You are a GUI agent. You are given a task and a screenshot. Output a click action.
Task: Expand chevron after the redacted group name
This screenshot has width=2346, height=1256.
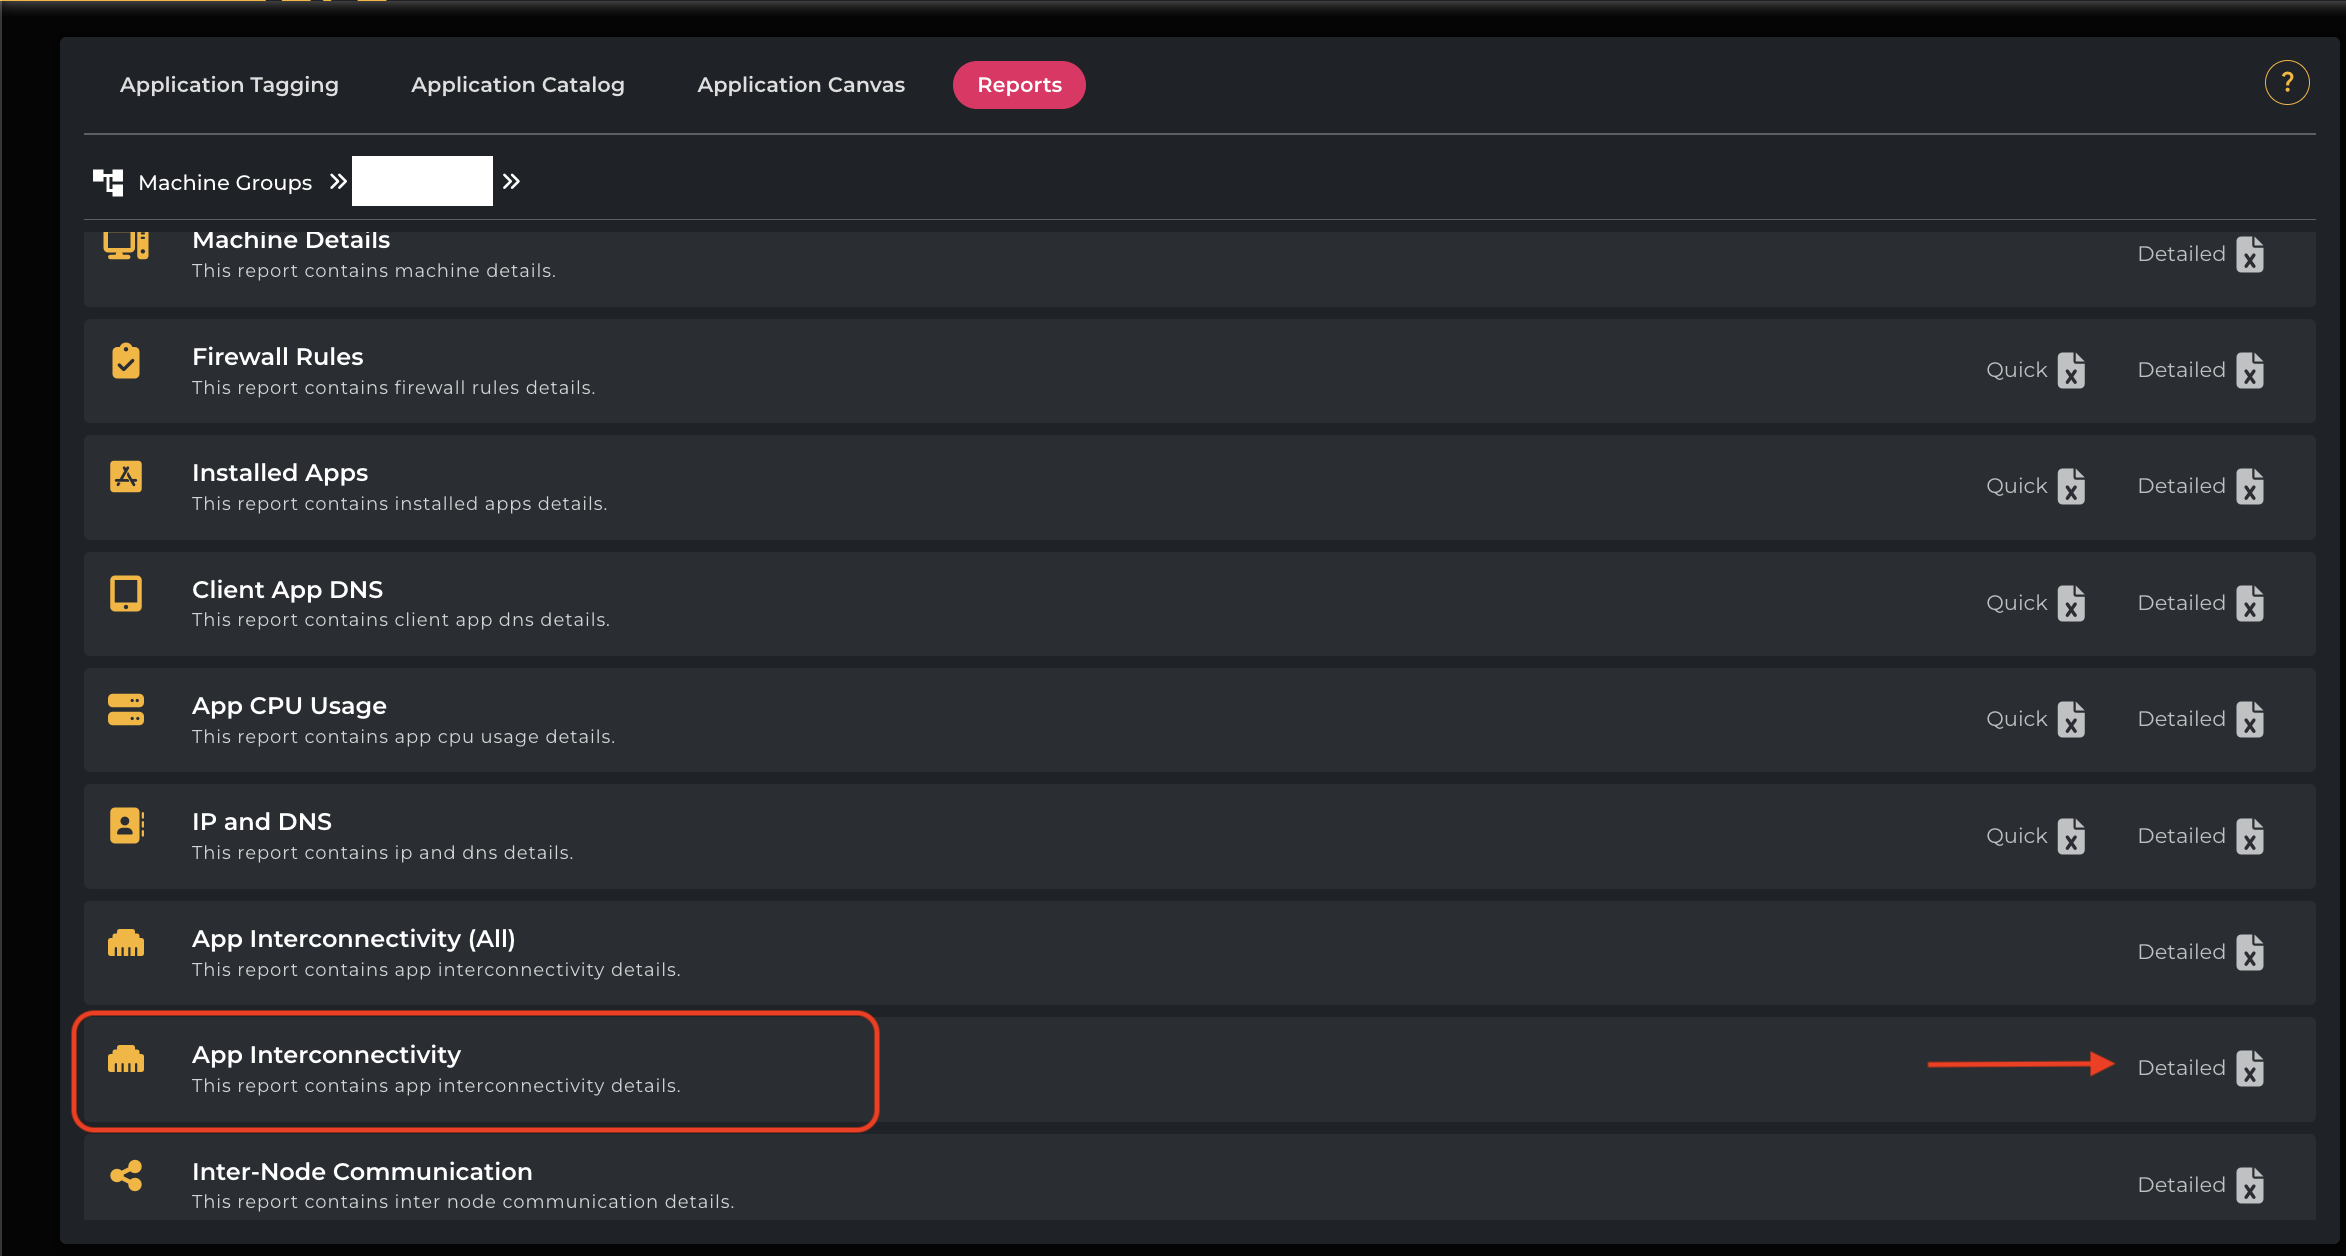[511, 181]
